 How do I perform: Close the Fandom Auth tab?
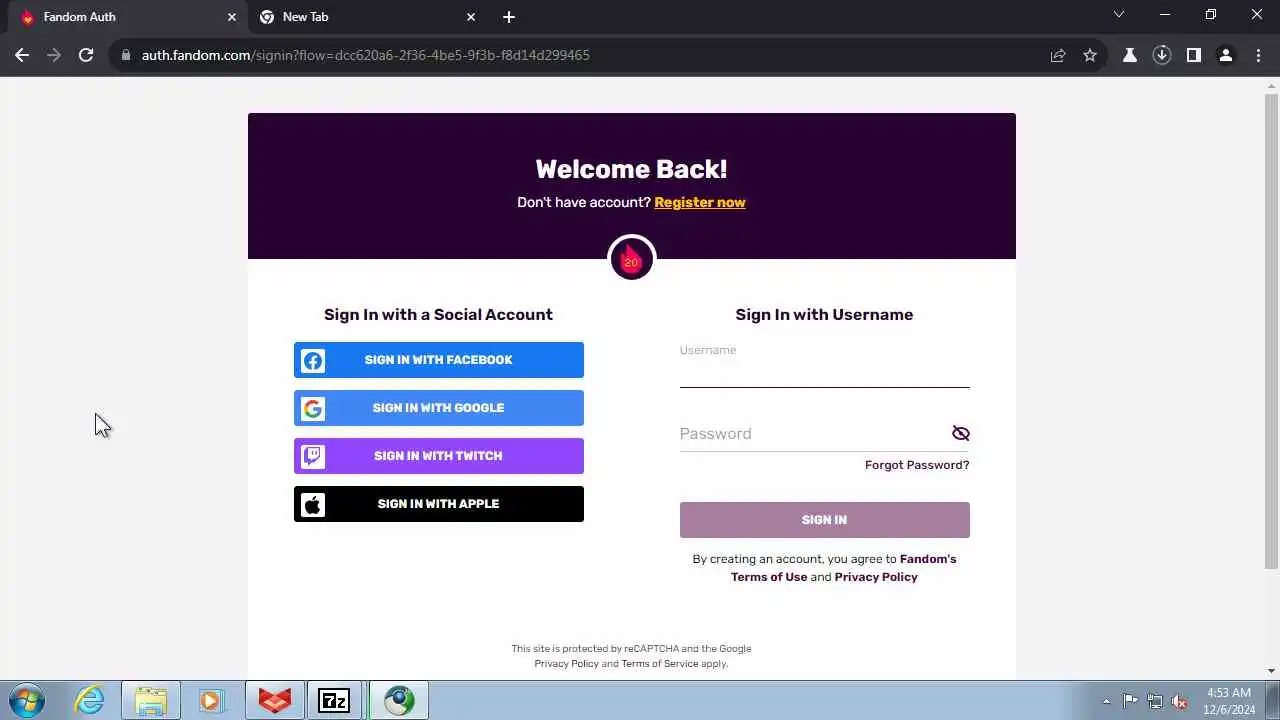[232, 17]
